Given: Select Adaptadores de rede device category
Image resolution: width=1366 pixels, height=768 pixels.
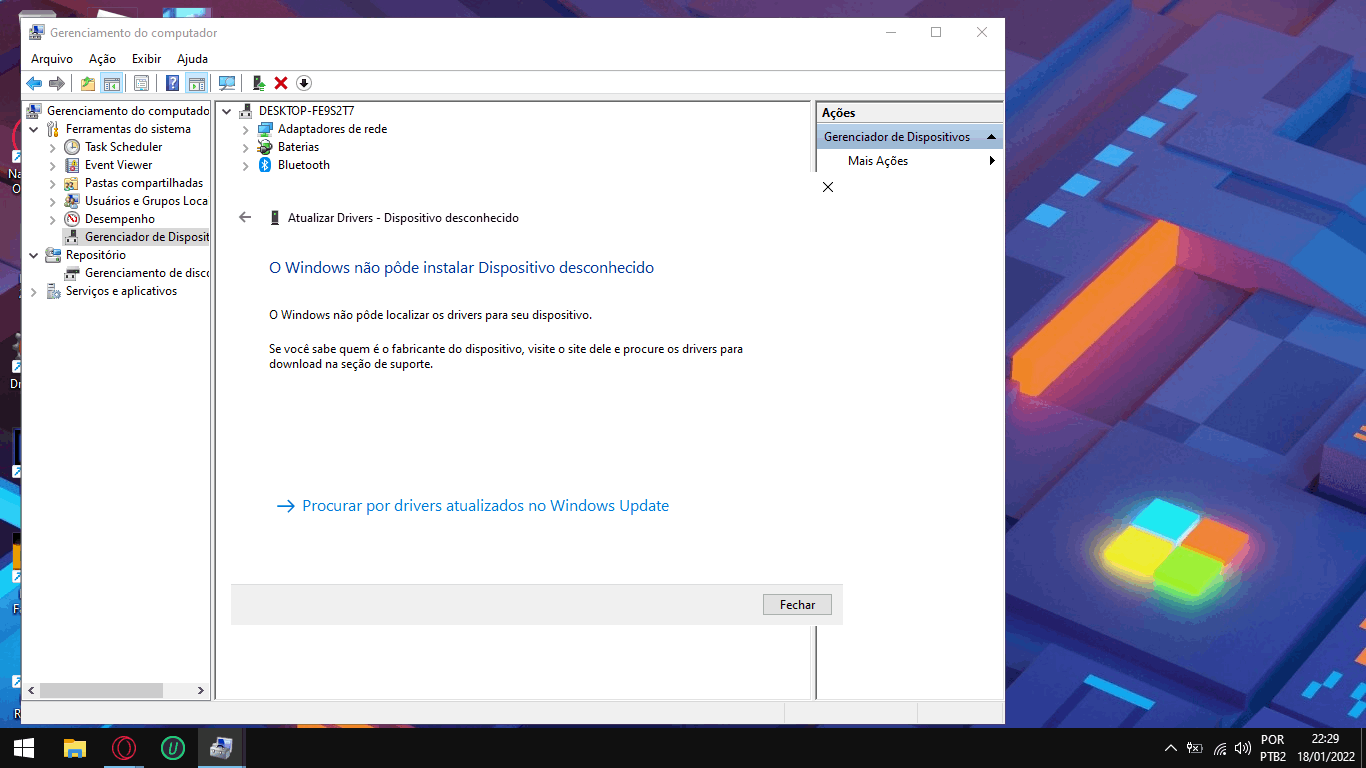Looking at the screenshot, I should tap(332, 129).
